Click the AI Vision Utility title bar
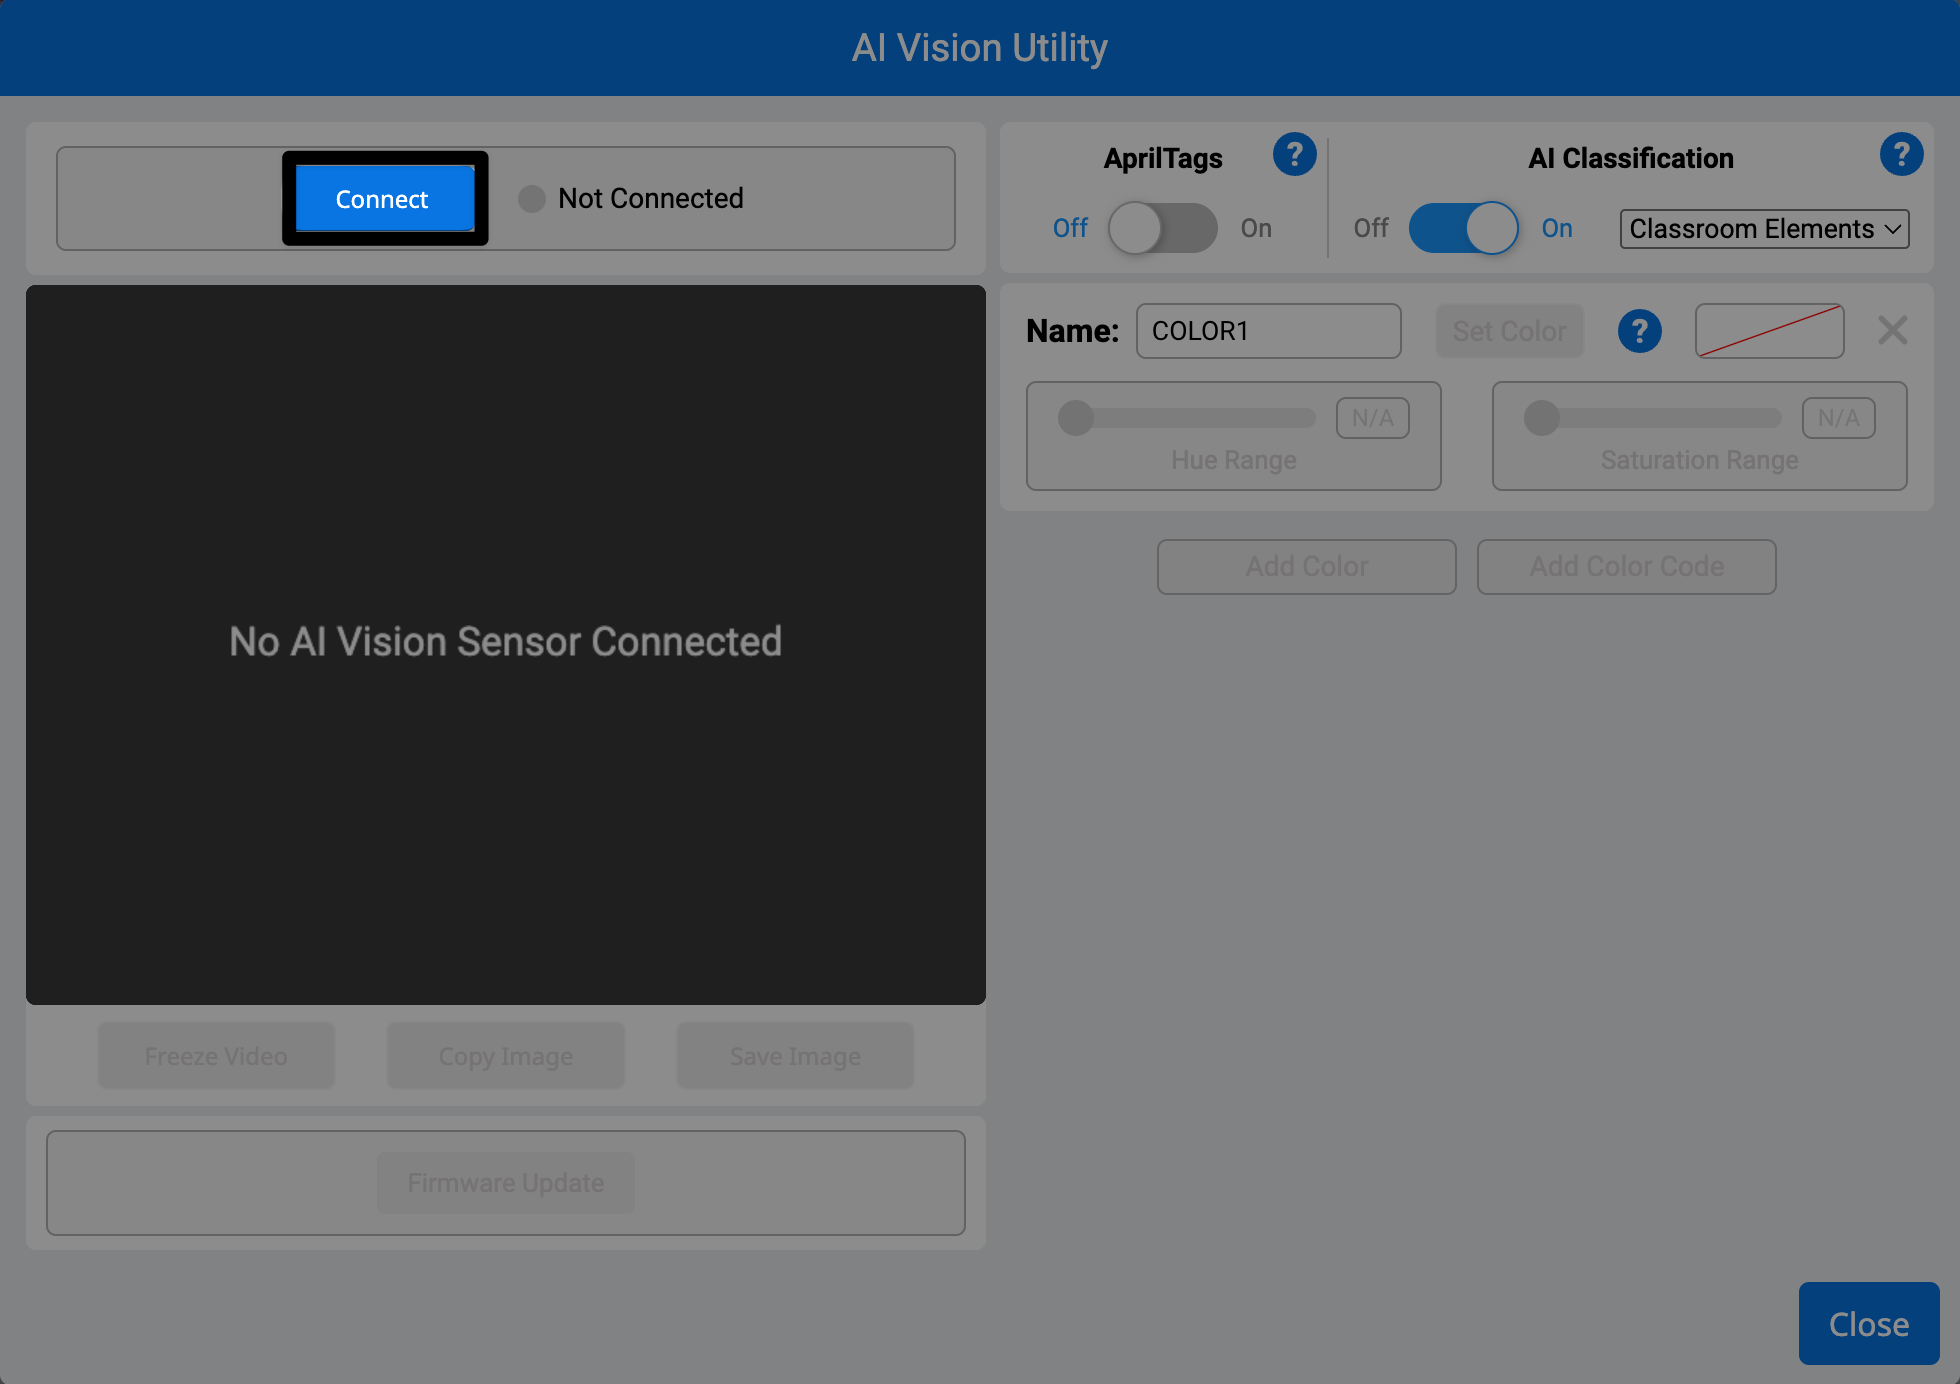Image resolution: width=1960 pixels, height=1384 pixels. 980,47
